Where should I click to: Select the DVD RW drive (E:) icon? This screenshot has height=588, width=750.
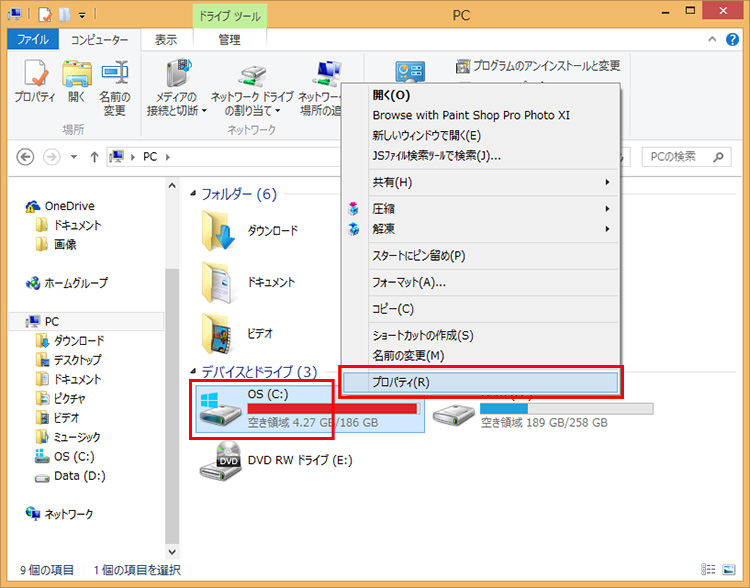[x=221, y=461]
